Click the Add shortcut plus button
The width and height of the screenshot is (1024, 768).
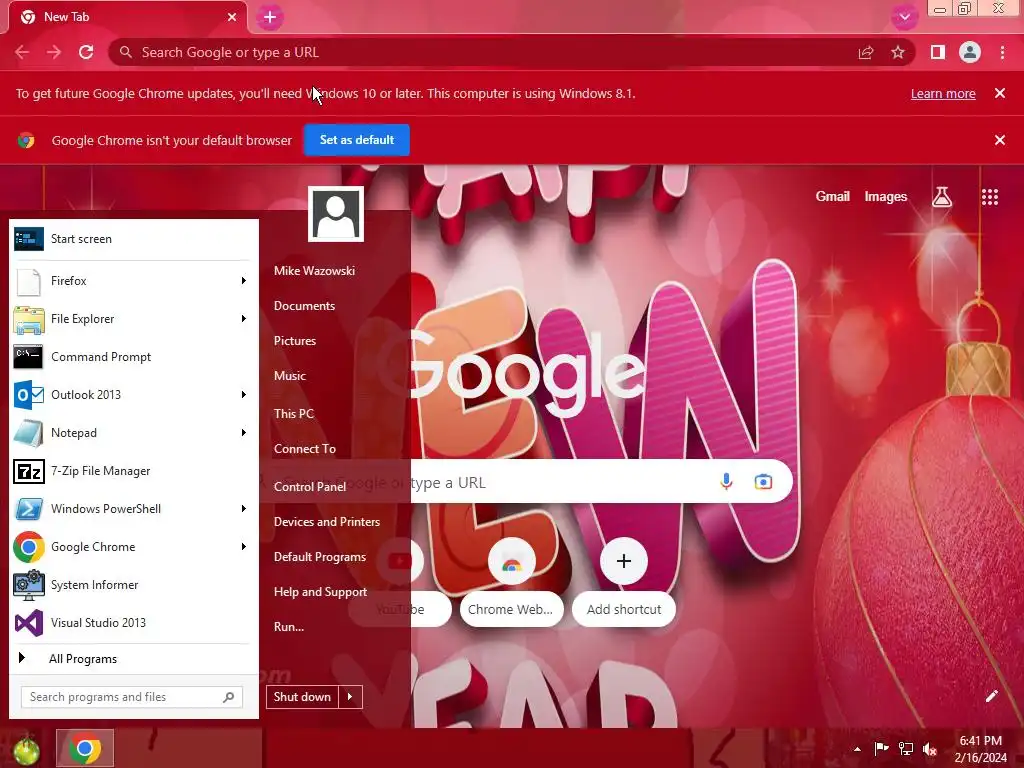pyautogui.click(x=624, y=561)
